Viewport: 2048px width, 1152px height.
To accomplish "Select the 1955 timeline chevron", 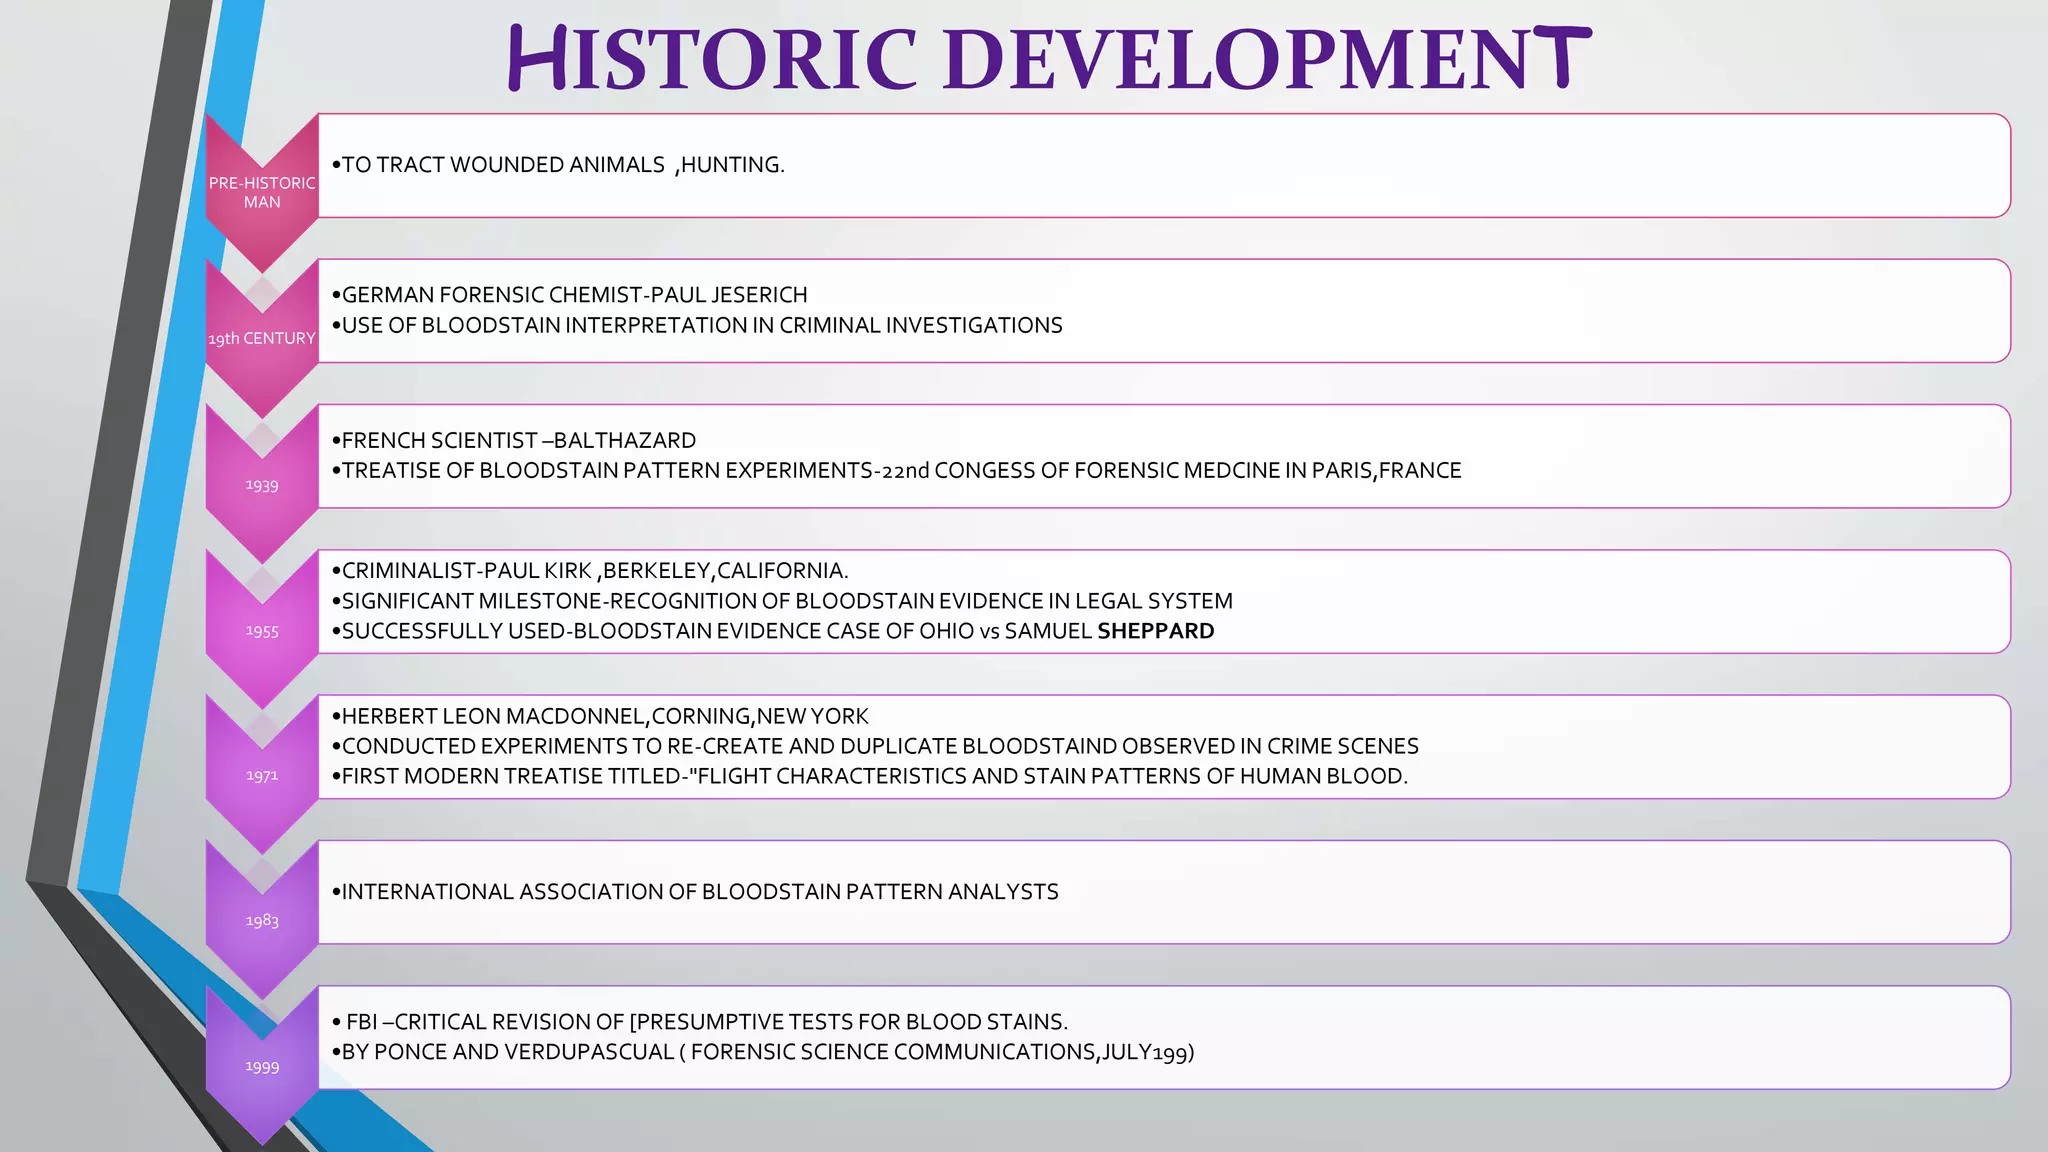I will [x=262, y=630].
